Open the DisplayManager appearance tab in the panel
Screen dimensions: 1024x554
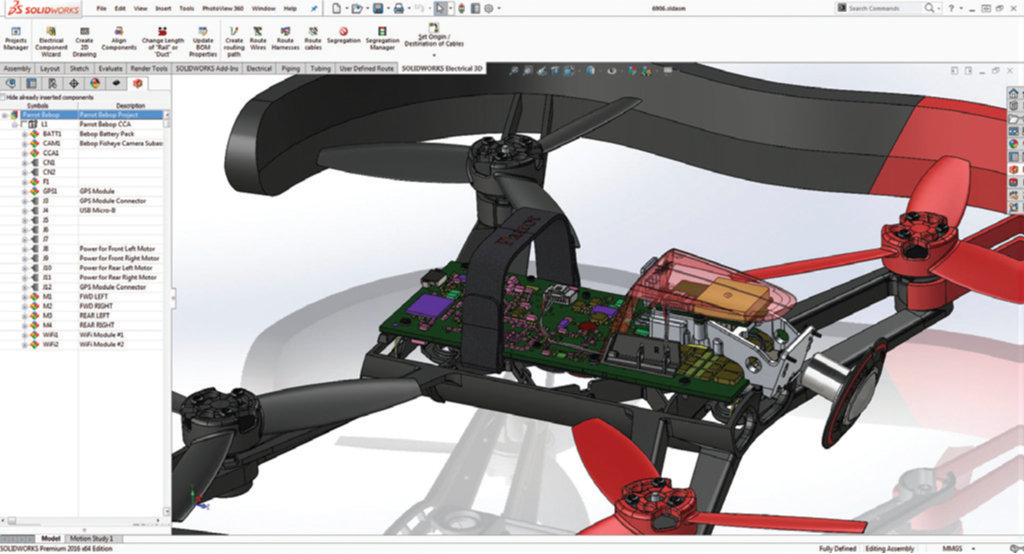pos(95,83)
